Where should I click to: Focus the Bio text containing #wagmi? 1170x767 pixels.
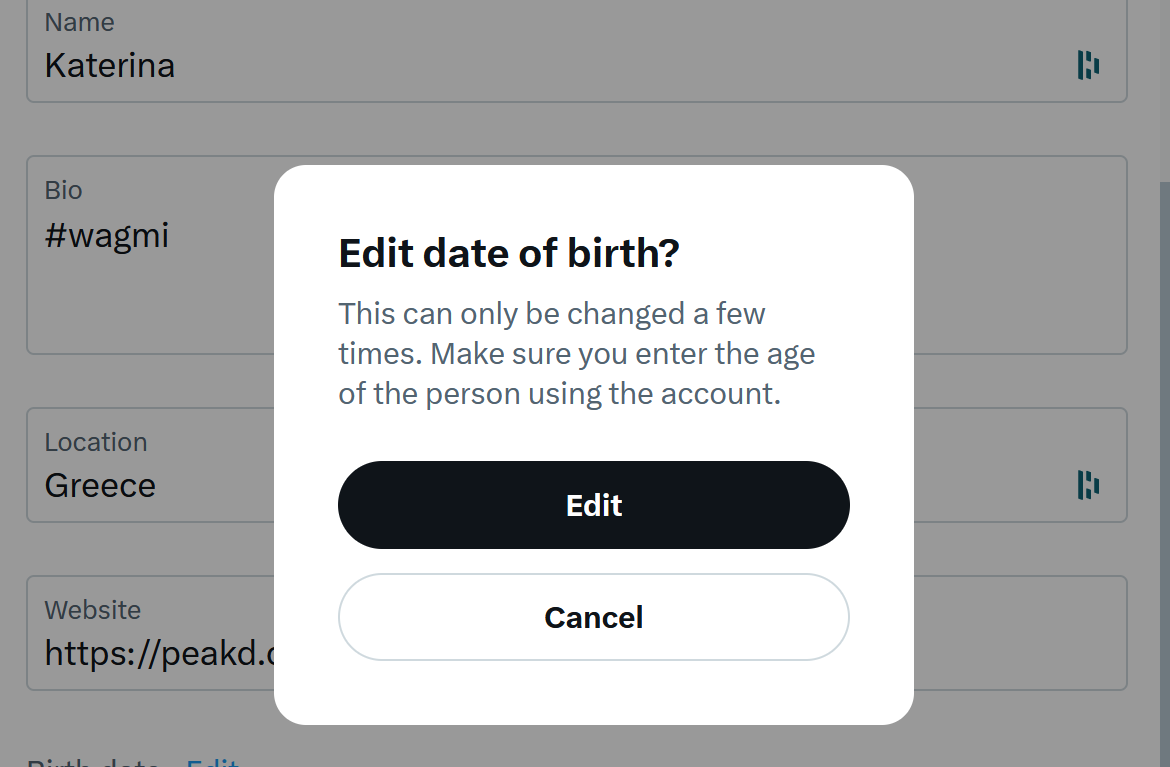coord(107,236)
